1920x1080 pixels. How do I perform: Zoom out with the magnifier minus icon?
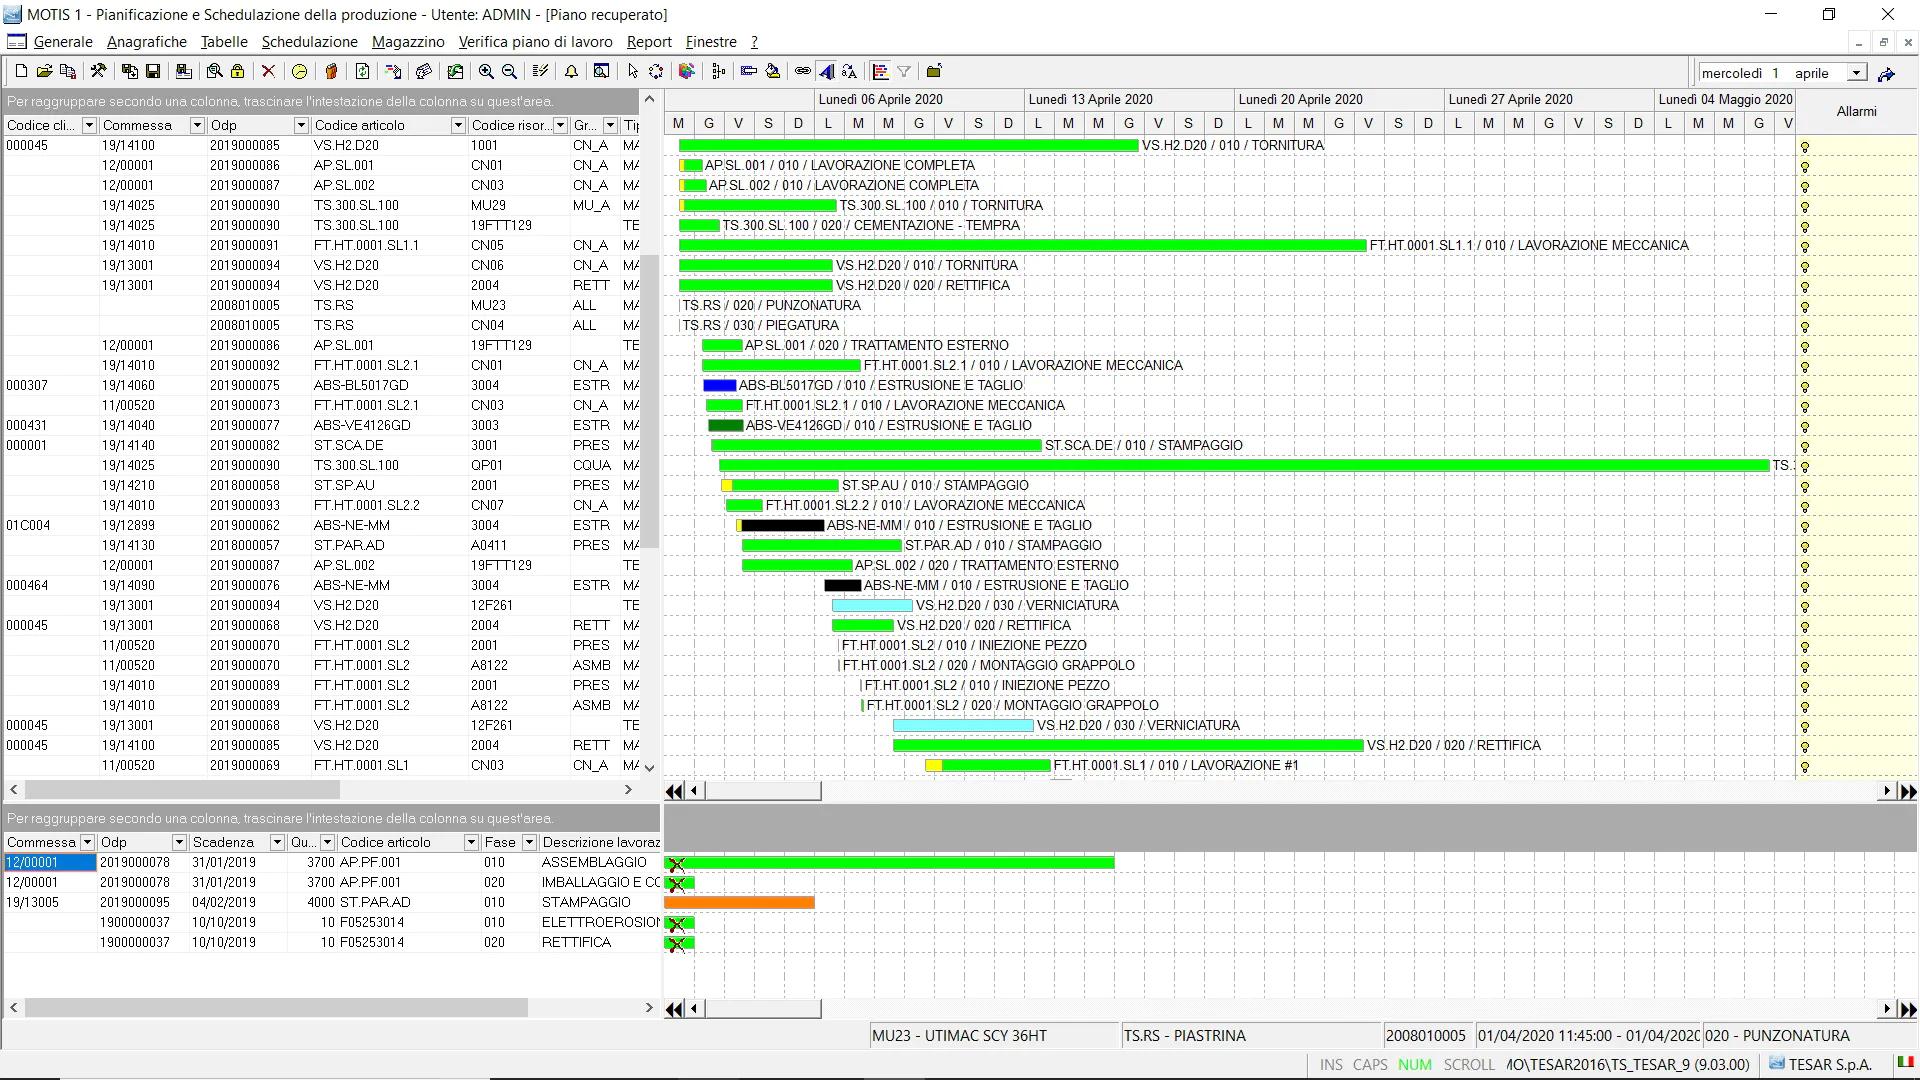(x=510, y=71)
